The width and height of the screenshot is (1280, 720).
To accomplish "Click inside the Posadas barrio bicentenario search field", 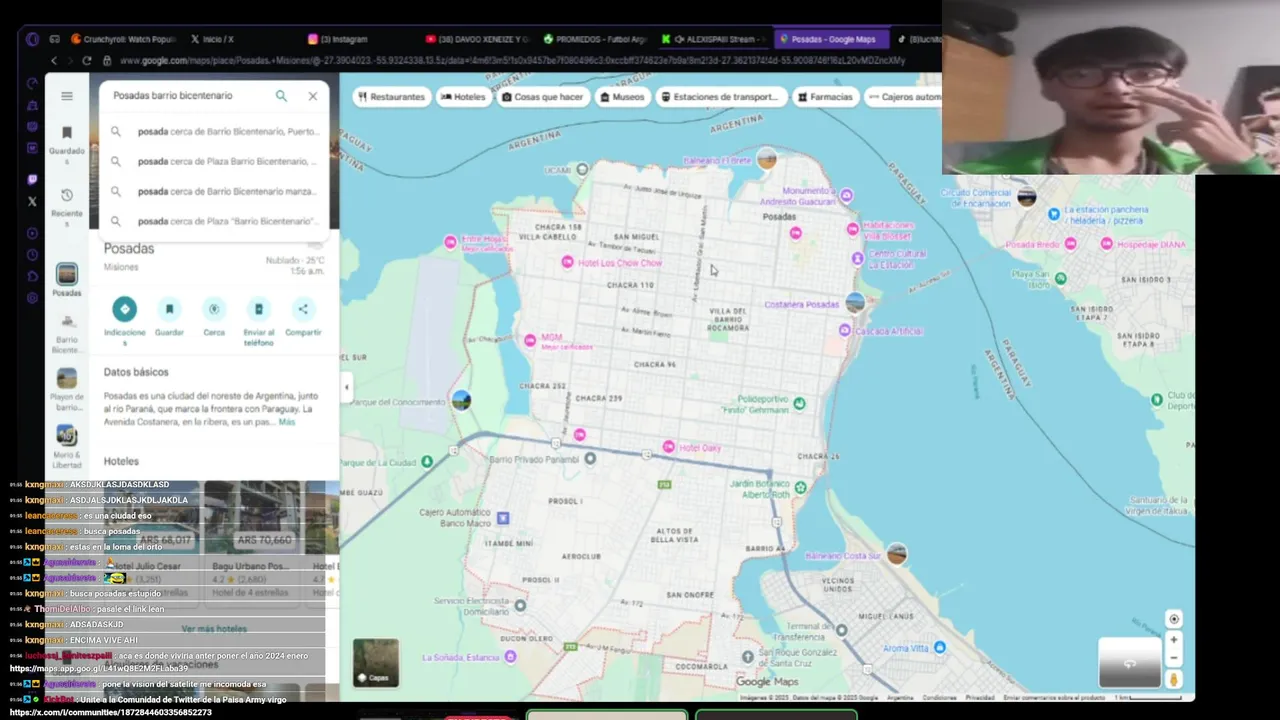I will [186, 96].
